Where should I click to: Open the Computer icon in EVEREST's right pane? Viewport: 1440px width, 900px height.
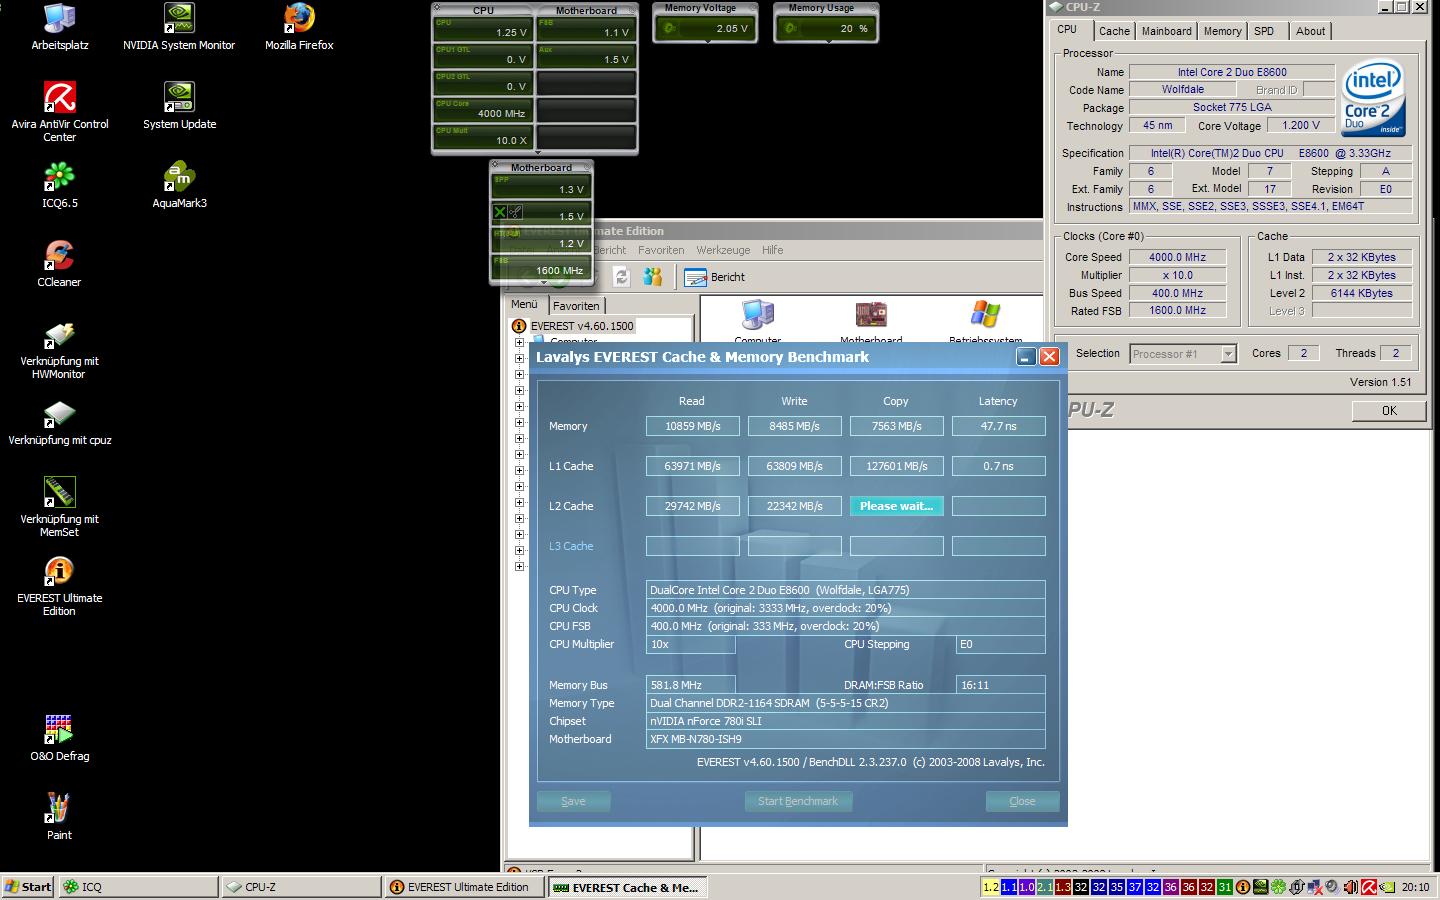[758, 316]
